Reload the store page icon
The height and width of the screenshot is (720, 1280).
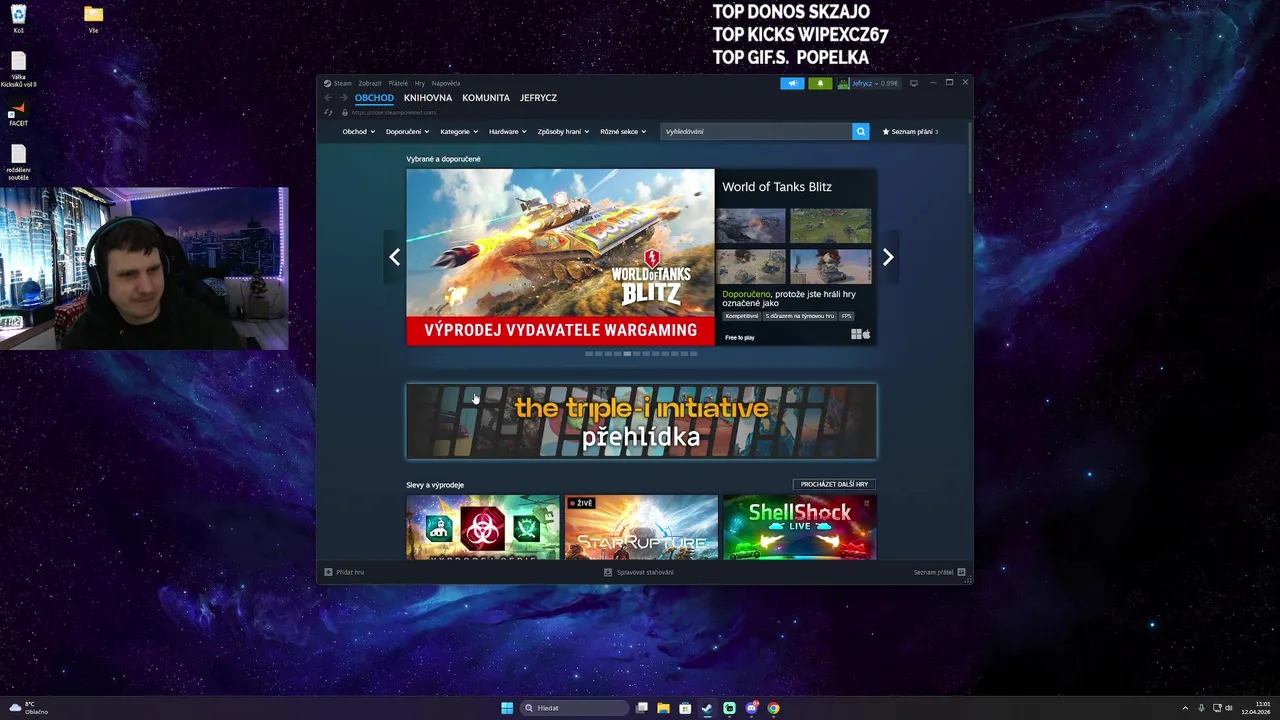pos(328,112)
